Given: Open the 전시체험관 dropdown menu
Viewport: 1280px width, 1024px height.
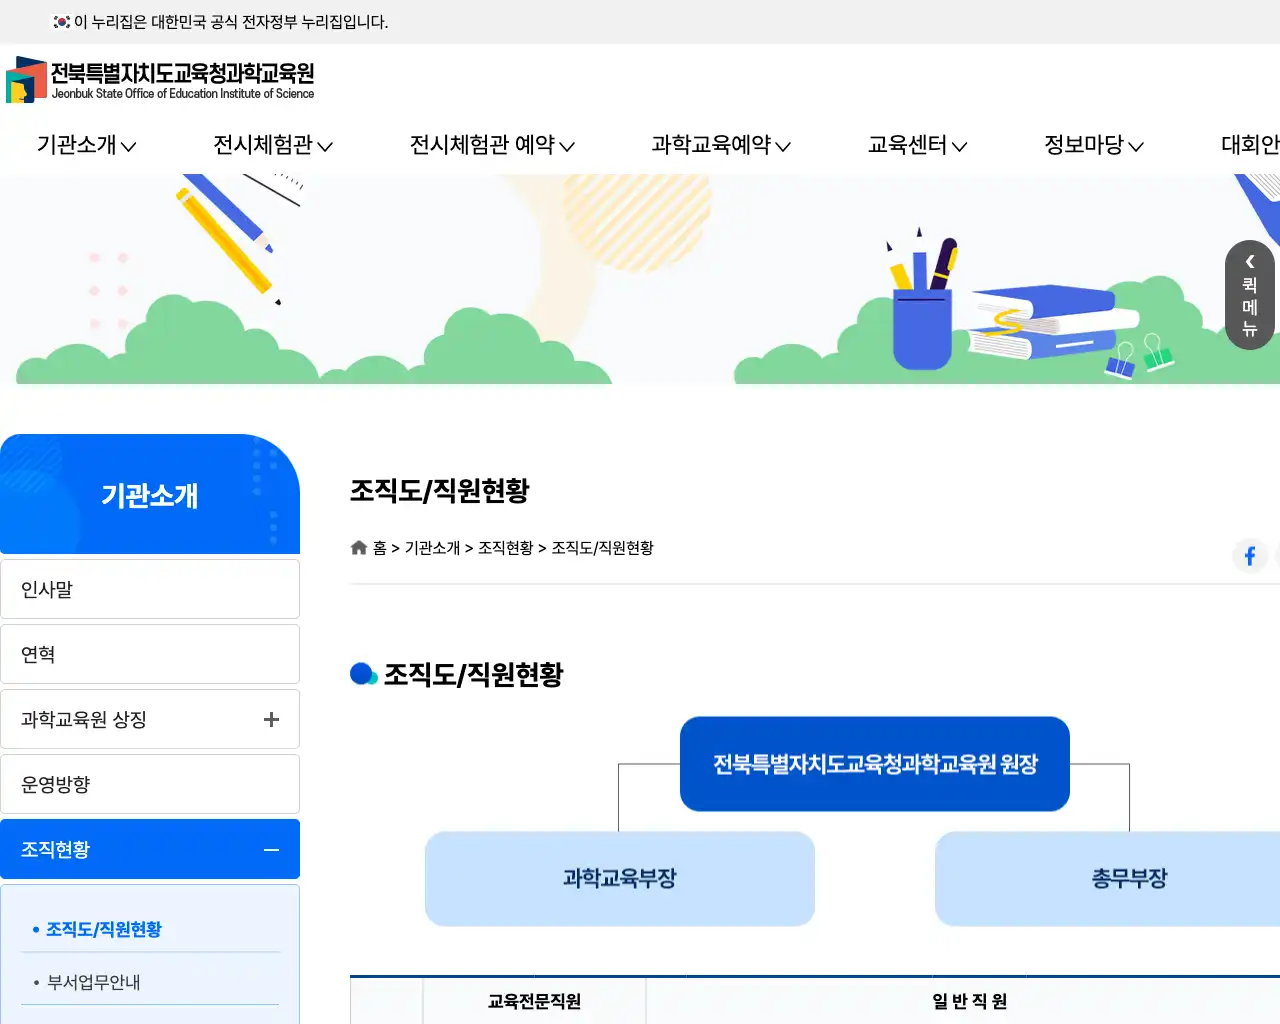Looking at the screenshot, I should click(271, 145).
